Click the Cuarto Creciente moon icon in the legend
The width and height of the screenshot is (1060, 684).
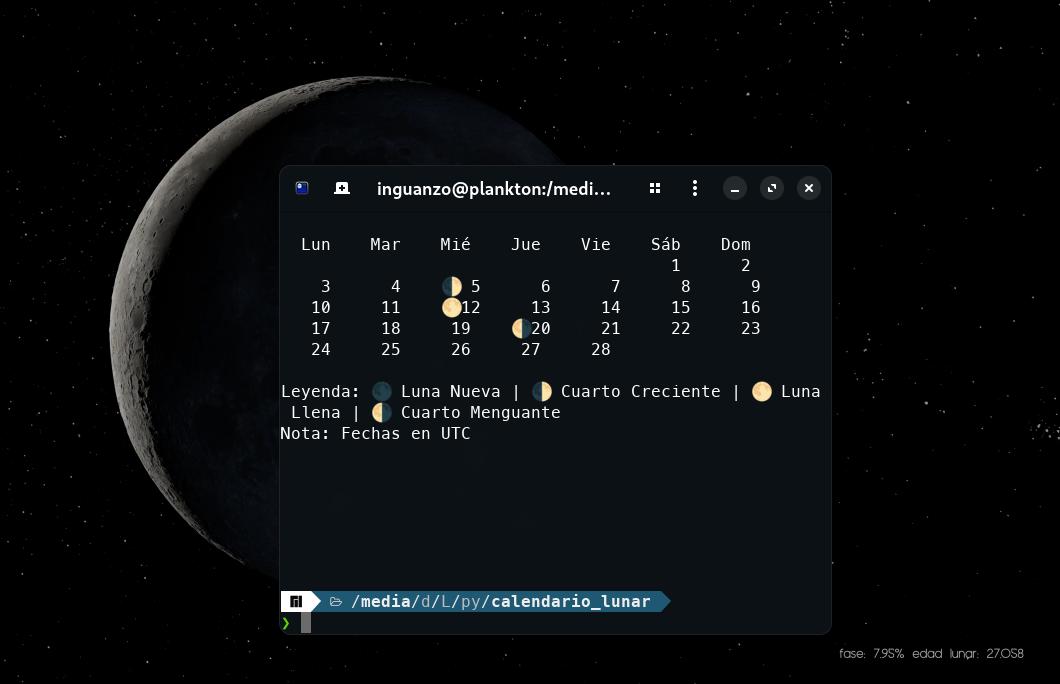(x=542, y=391)
